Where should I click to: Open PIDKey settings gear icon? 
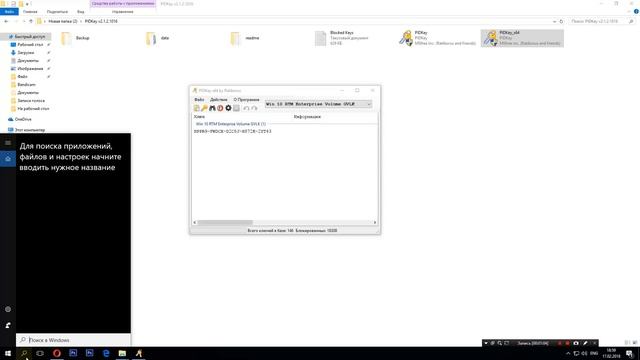pyautogui.click(x=228, y=108)
